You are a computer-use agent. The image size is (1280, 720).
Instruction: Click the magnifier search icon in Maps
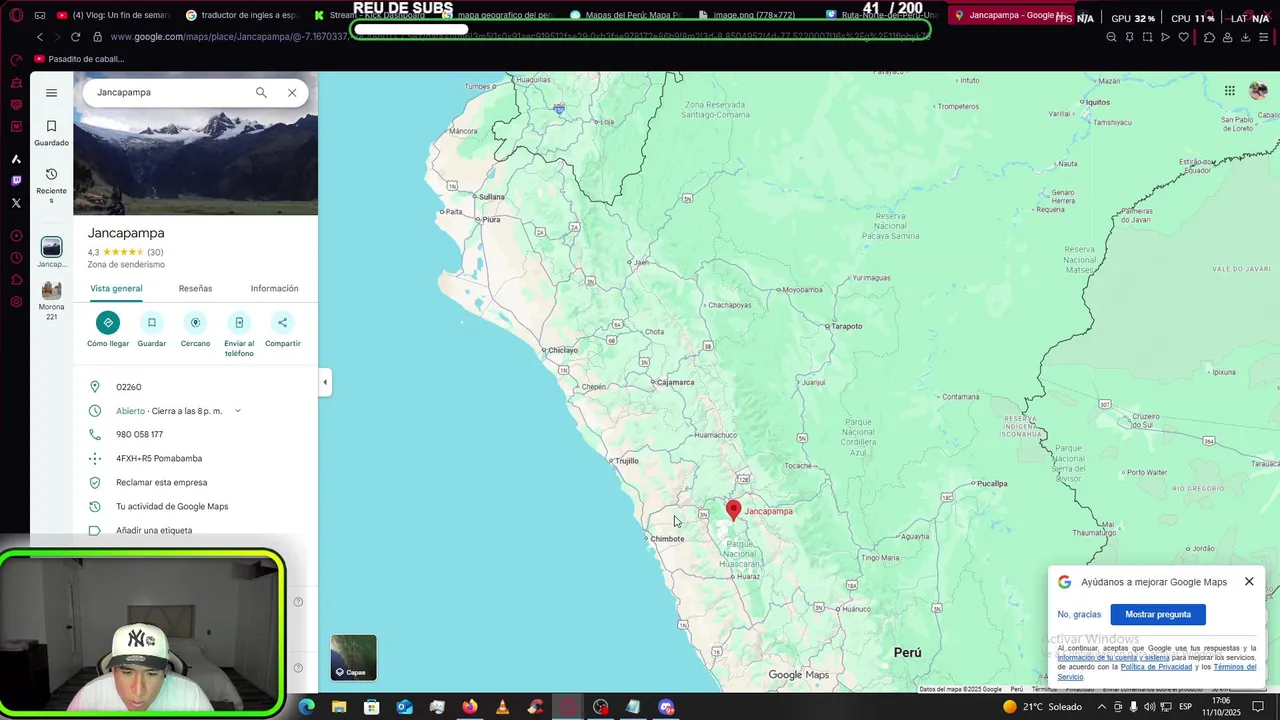tap(261, 93)
